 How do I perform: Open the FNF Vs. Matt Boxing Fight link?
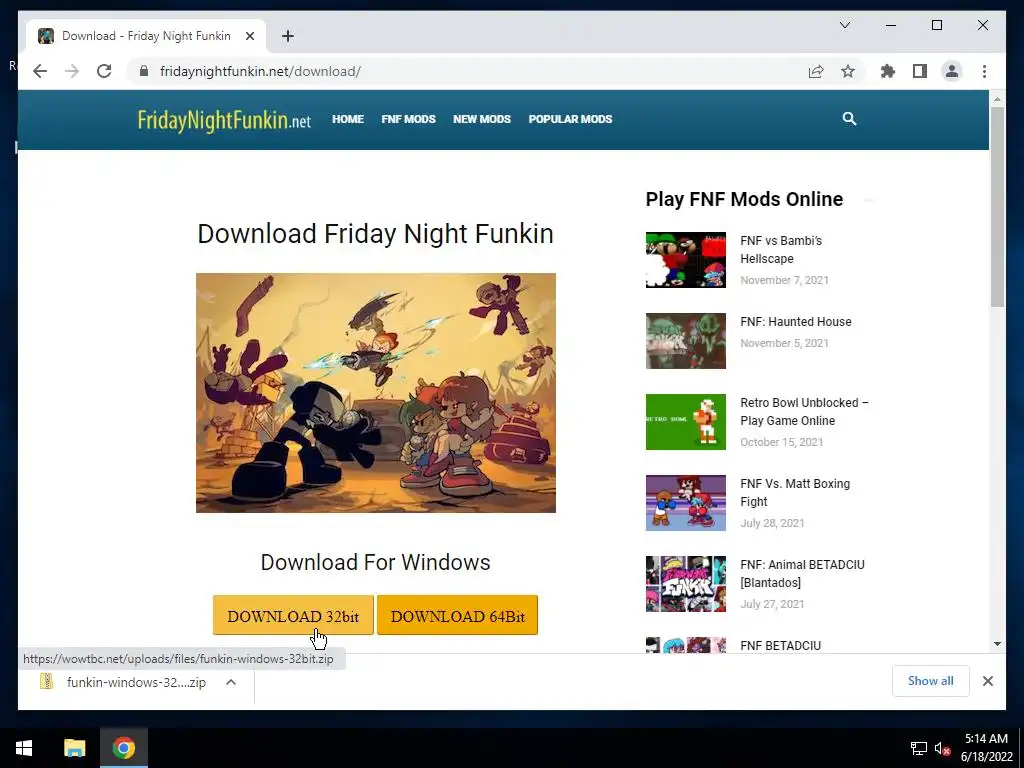(795, 492)
